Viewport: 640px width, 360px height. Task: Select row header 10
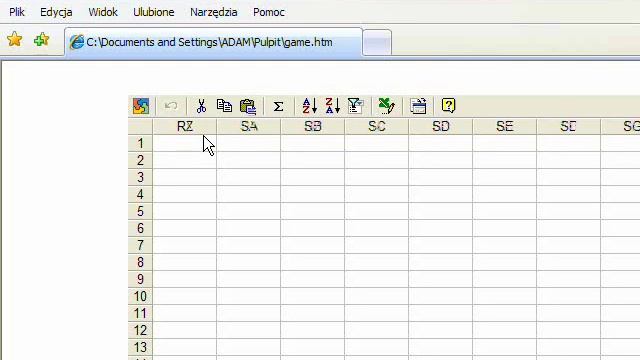pyautogui.click(x=140, y=296)
